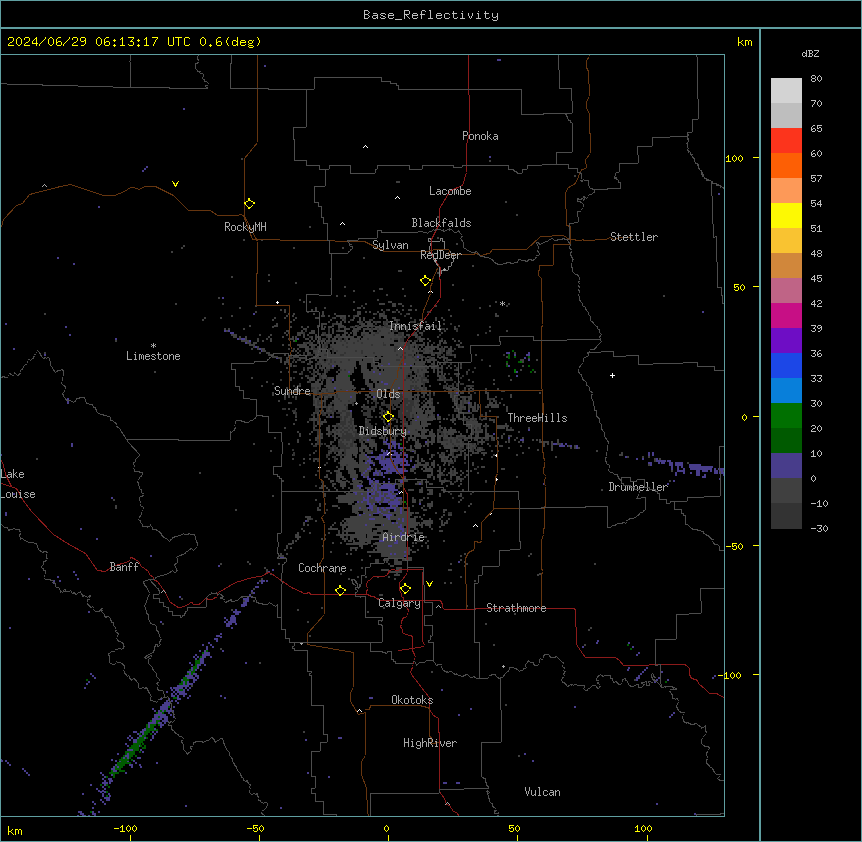Click the Sundre town label
Viewport: 862px width, 842px height.
click(x=292, y=391)
